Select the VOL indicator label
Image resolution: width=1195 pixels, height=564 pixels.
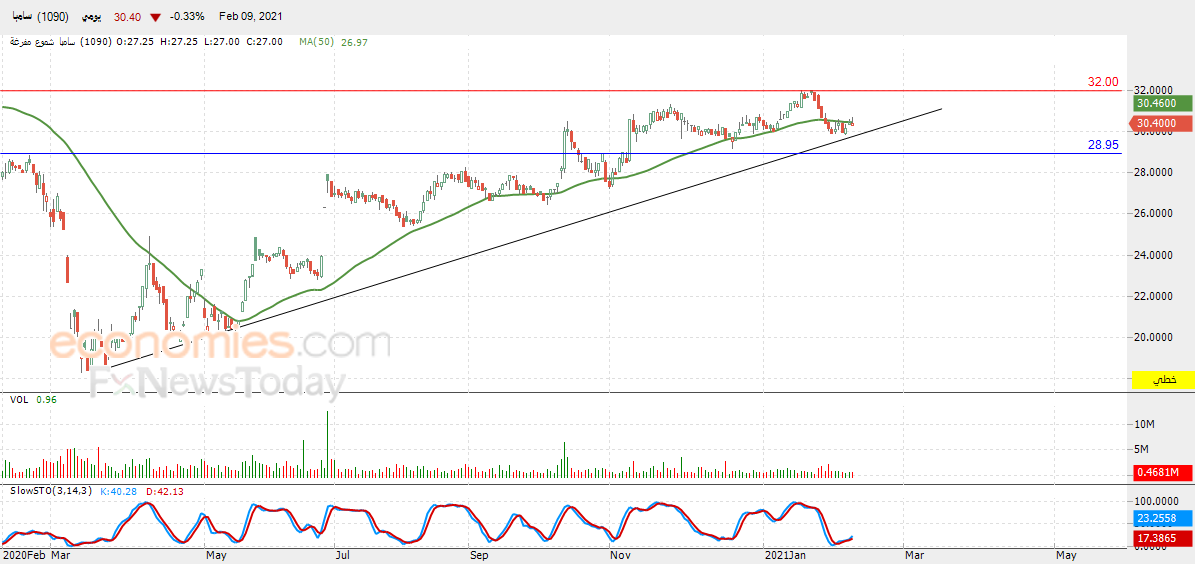(19, 399)
